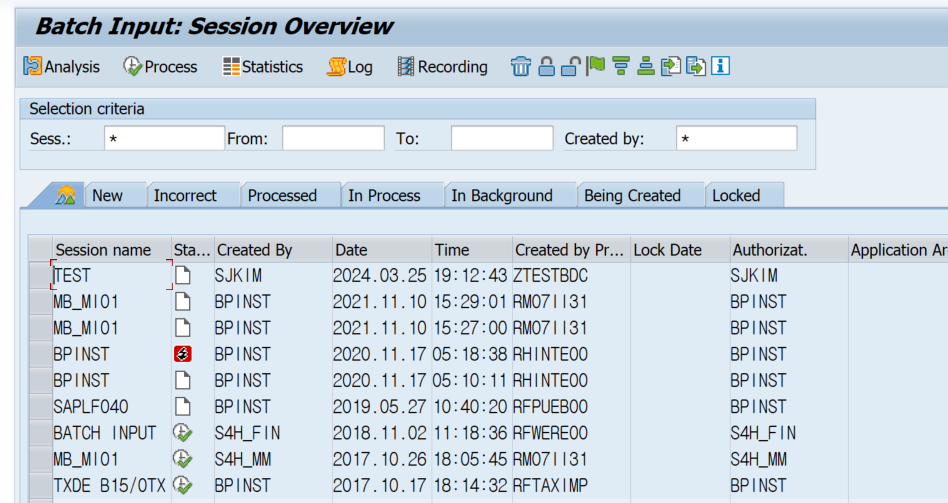This screenshot has width=948, height=503.
Task: Click the export session icon
Action: coord(695,66)
